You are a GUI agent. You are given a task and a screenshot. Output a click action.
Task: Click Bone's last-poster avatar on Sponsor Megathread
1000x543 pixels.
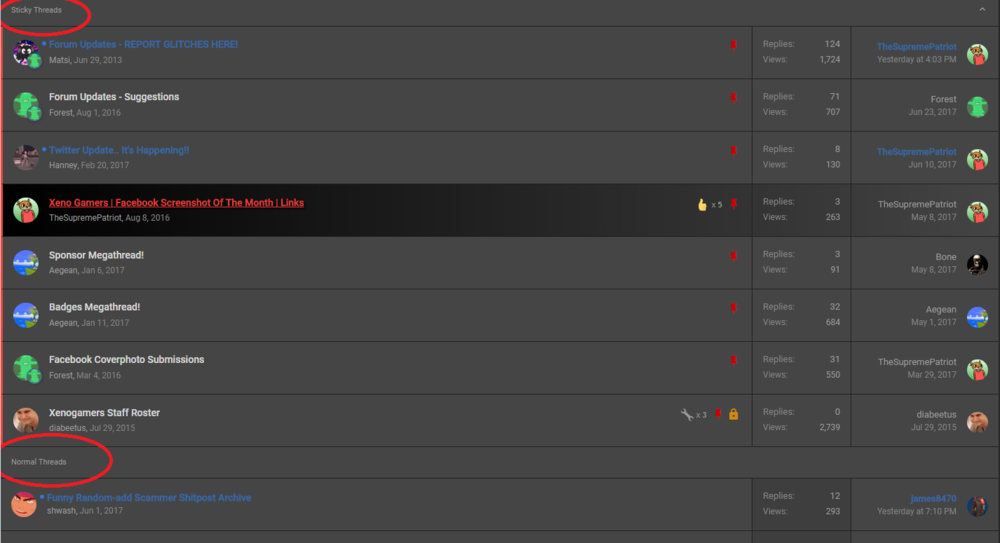pos(977,264)
